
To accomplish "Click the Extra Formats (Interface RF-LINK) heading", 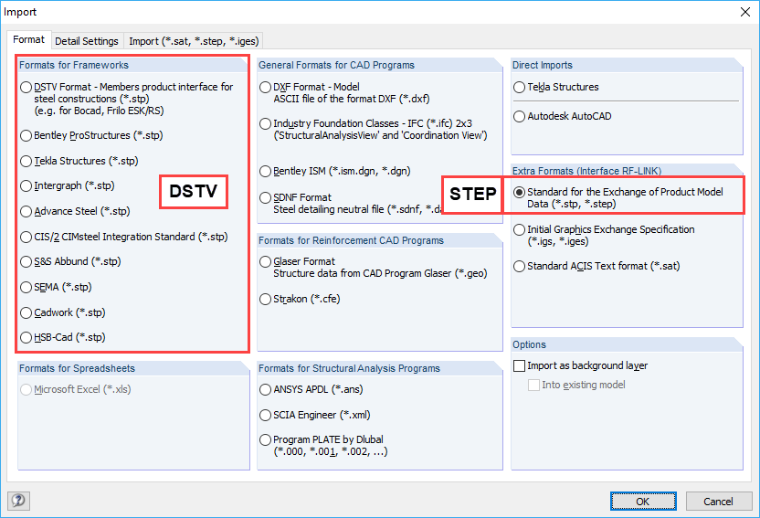I will (x=587, y=171).
